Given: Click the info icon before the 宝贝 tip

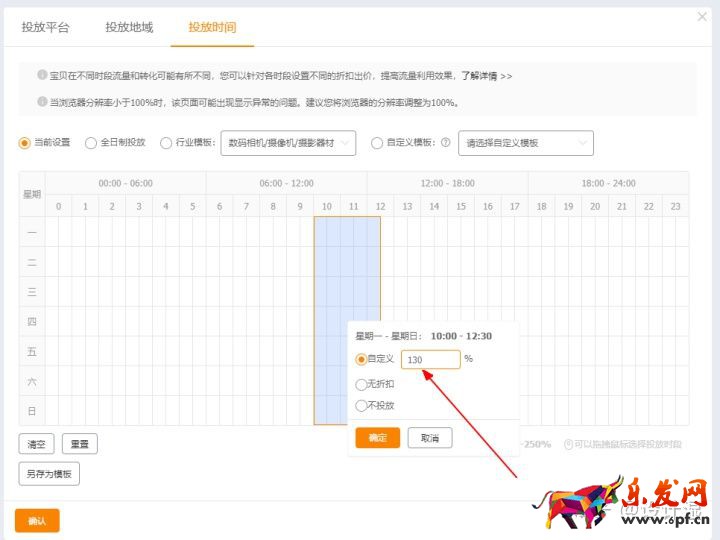Looking at the screenshot, I should tap(42, 74).
